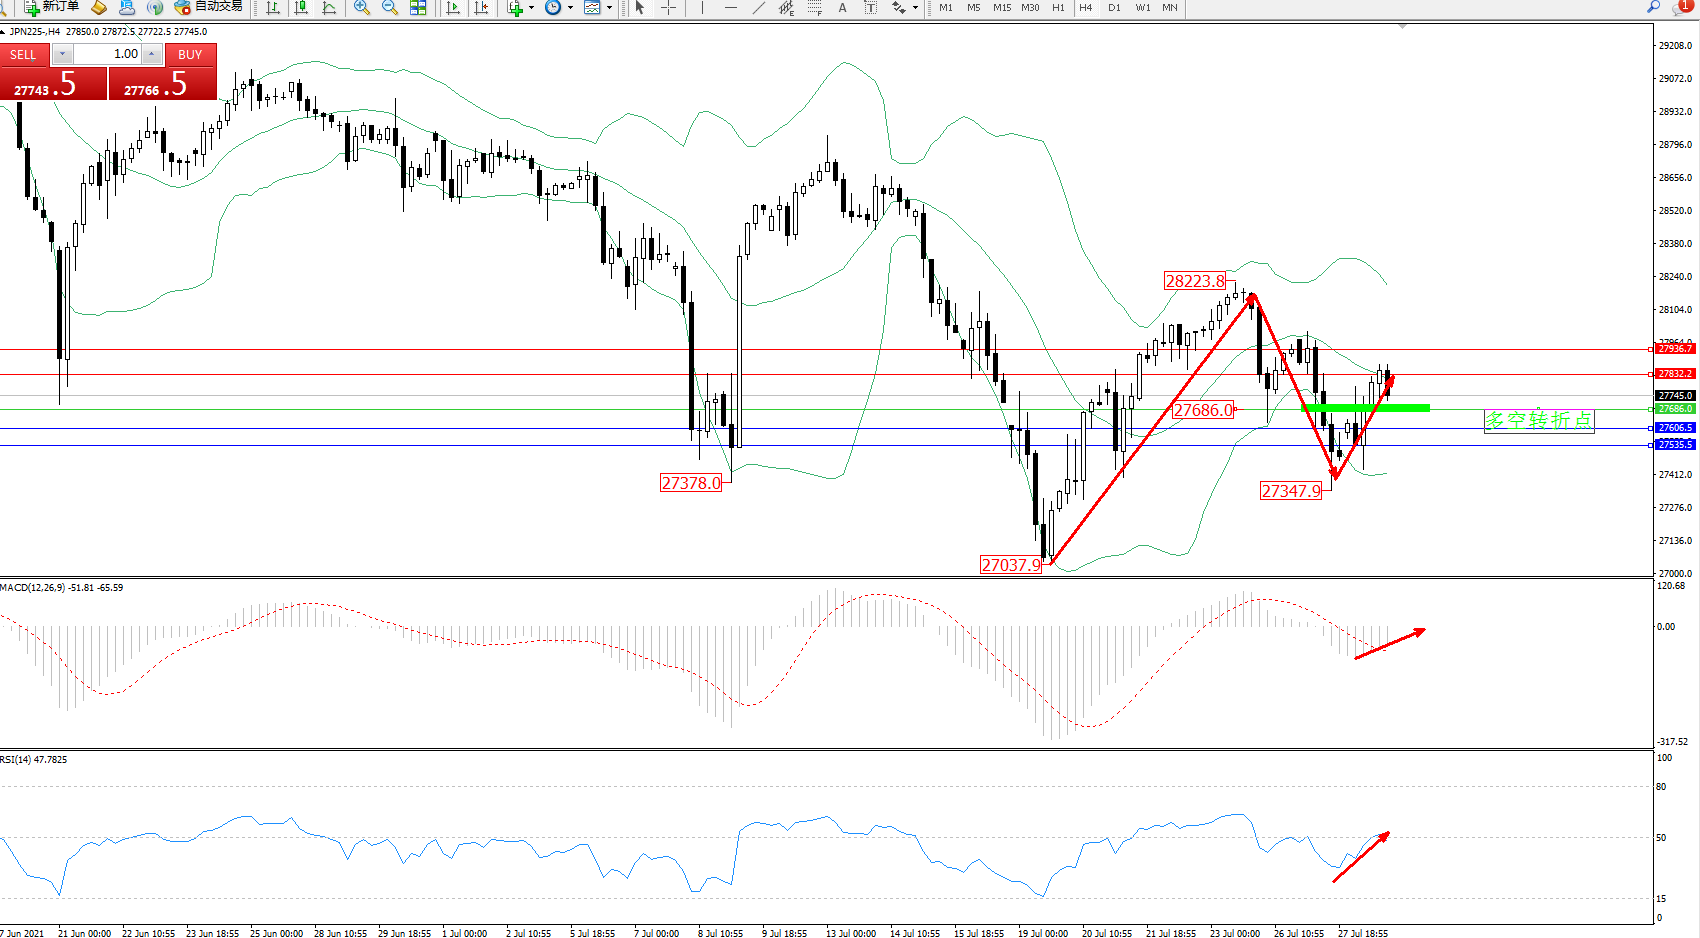The height and width of the screenshot is (938, 1700).
Task: Select the crosshair tool
Action: point(668,7)
